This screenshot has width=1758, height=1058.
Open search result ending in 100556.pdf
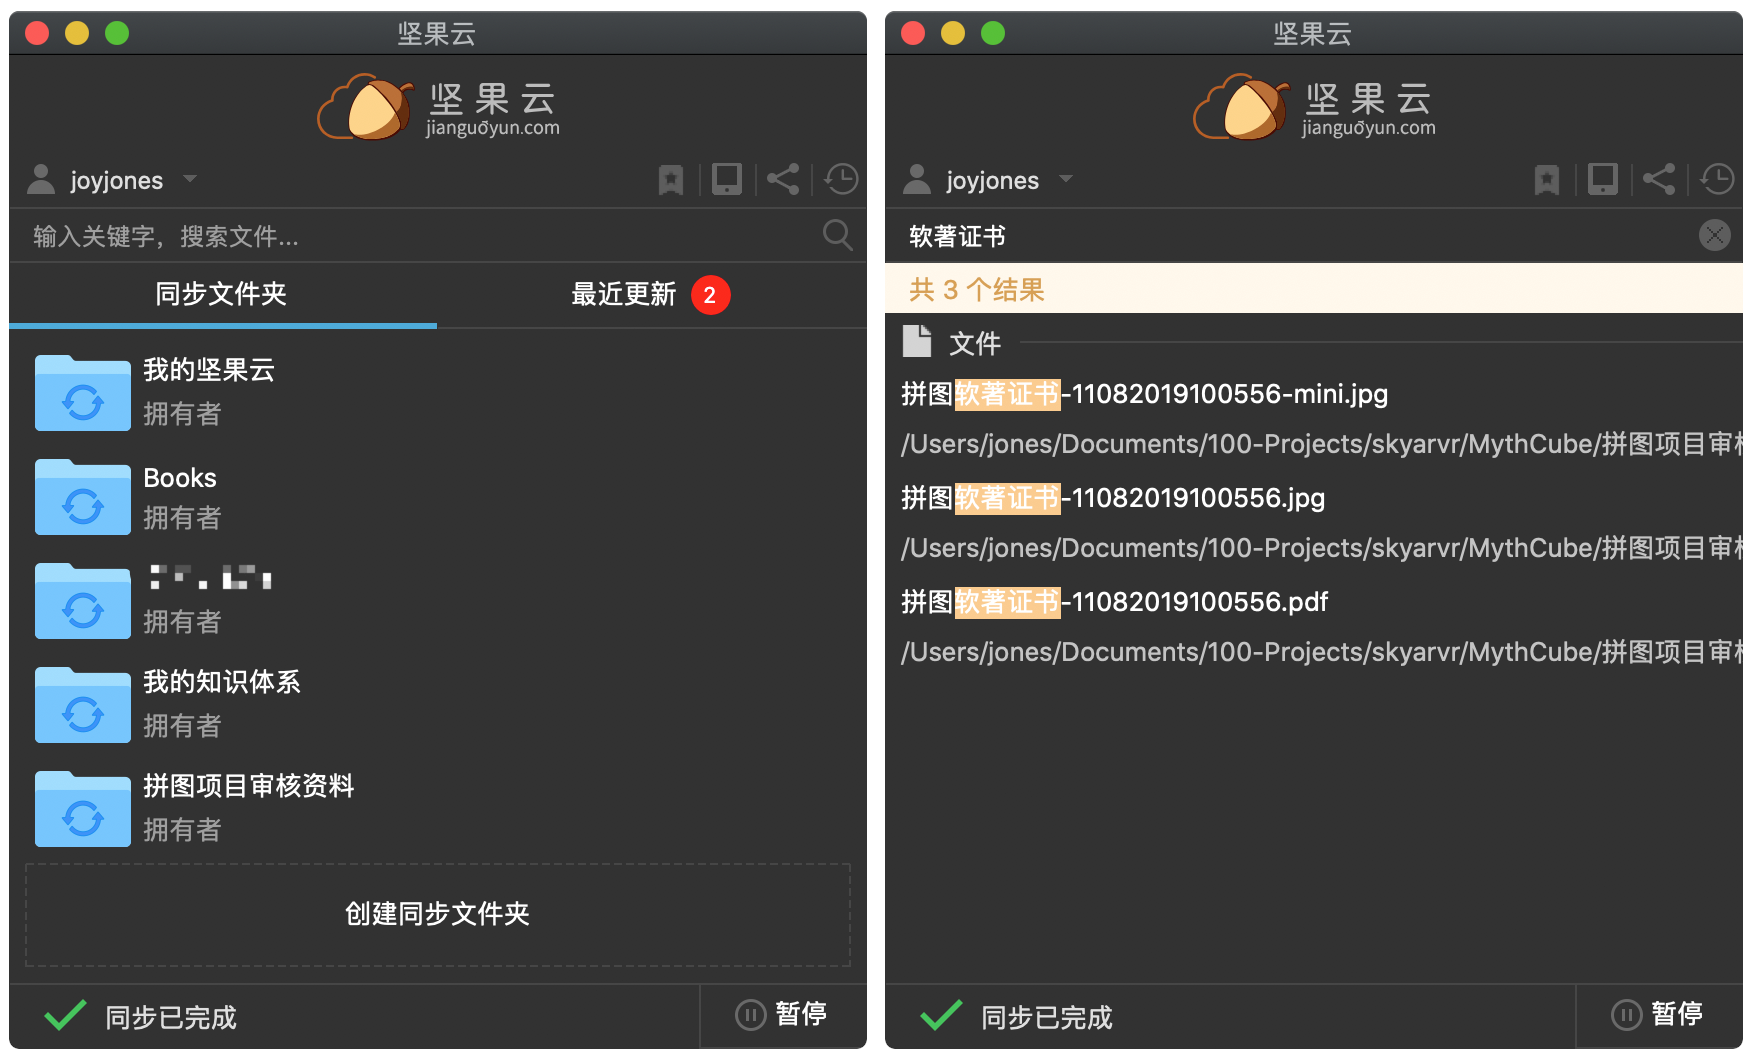pyautogui.click(x=1114, y=602)
